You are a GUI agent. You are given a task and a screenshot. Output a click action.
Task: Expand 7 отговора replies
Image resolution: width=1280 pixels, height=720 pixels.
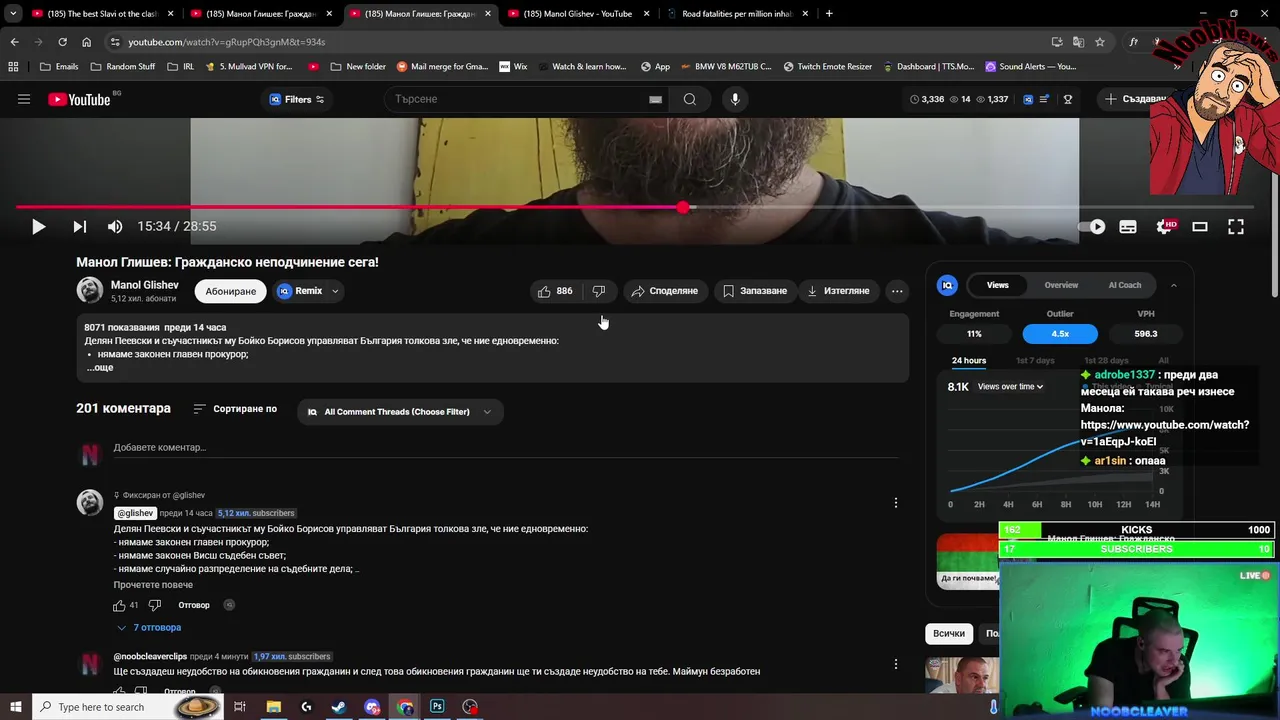click(x=149, y=628)
